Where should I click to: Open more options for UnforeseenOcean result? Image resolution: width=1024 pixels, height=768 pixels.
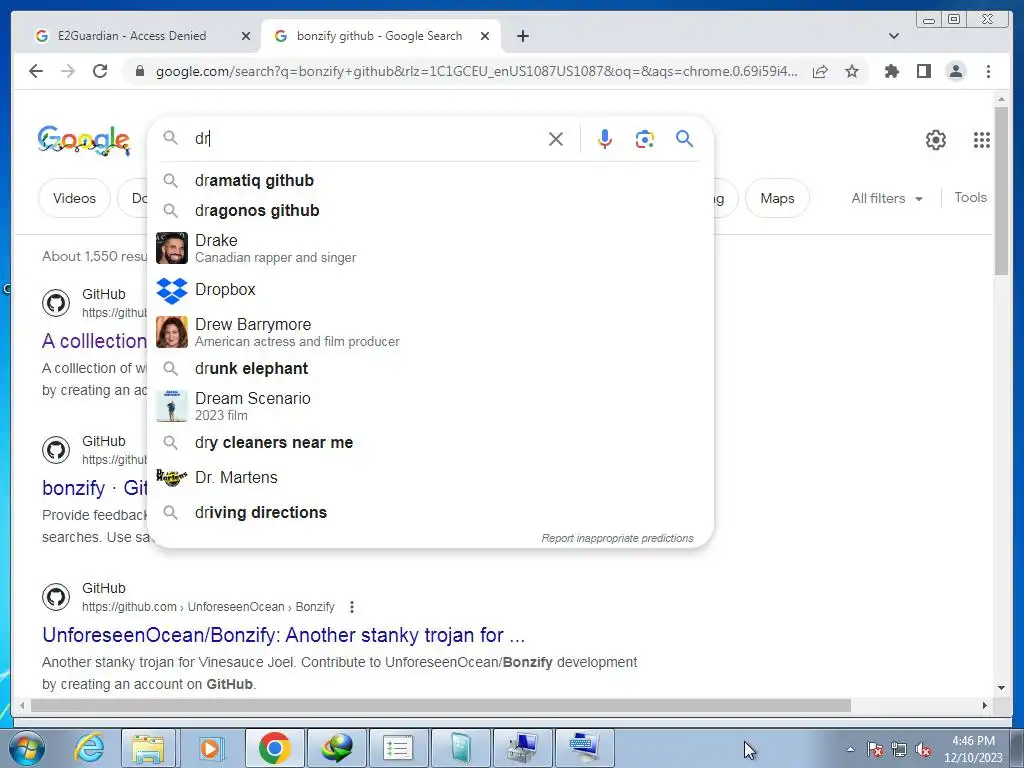point(352,607)
